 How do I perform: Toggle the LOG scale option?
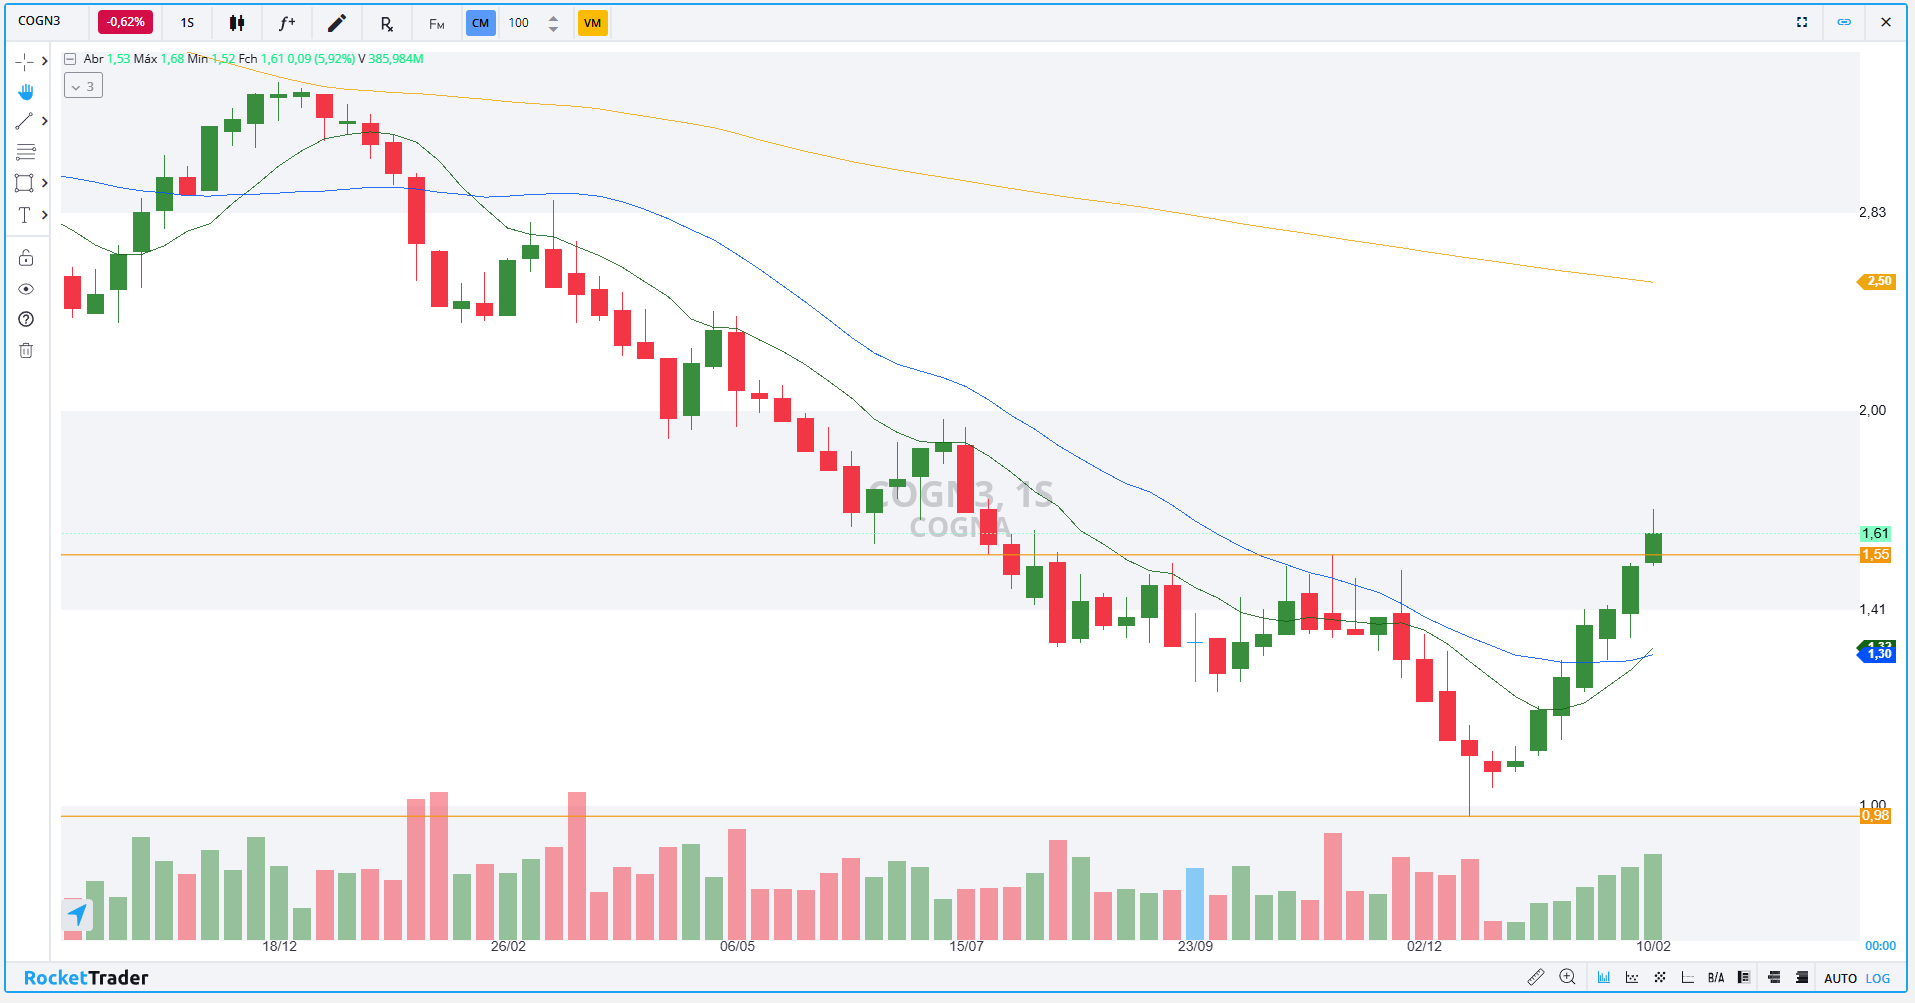tap(1878, 978)
